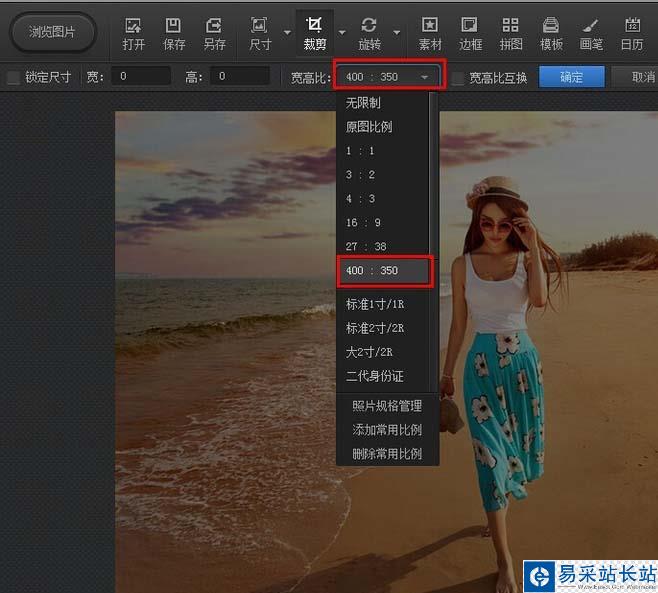Screen dimensions: 658x593
Task: Open the 宽高比 aspect ratio combo box
Action: coord(389,77)
